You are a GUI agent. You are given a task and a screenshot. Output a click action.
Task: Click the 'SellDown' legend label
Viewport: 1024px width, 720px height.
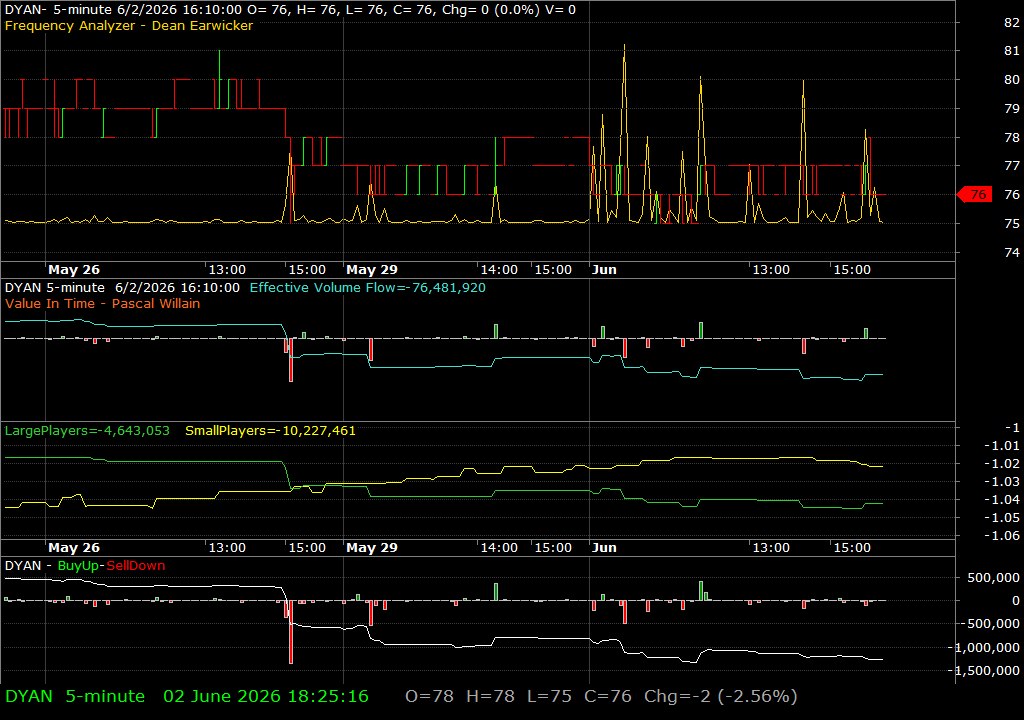point(136,565)
